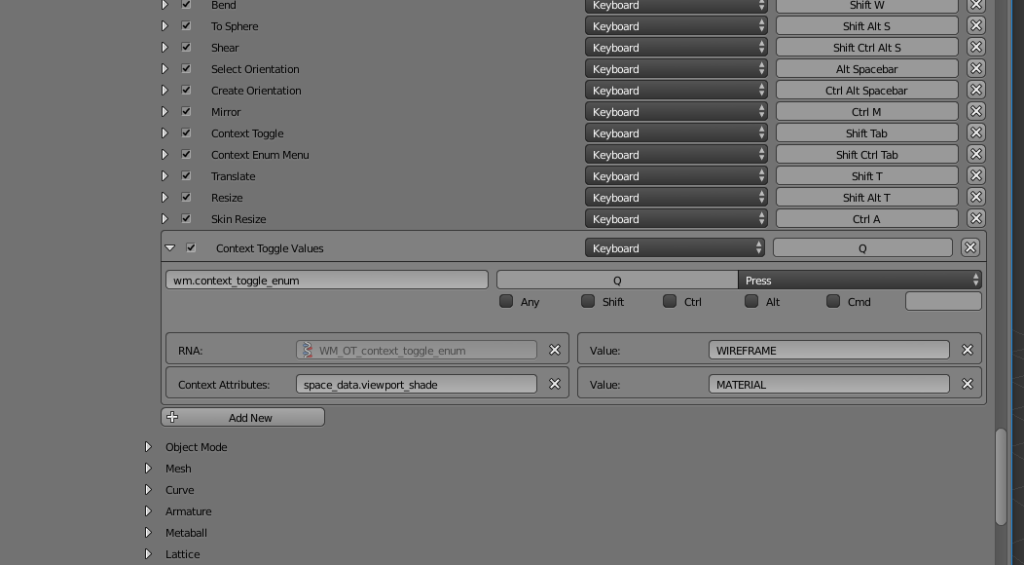
Task: Clear the Context Attributes field
Action: 554,384
